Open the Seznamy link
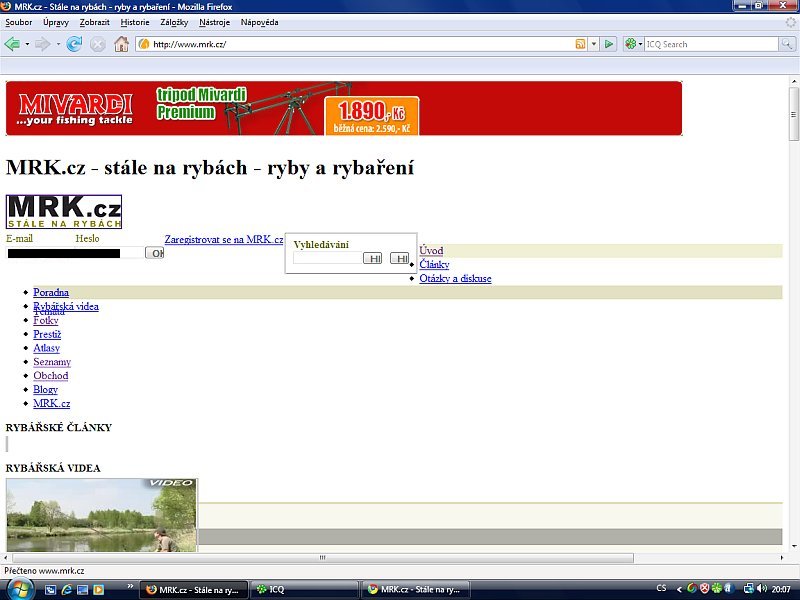Screen dimensions: 800x600 click(52, 362)
